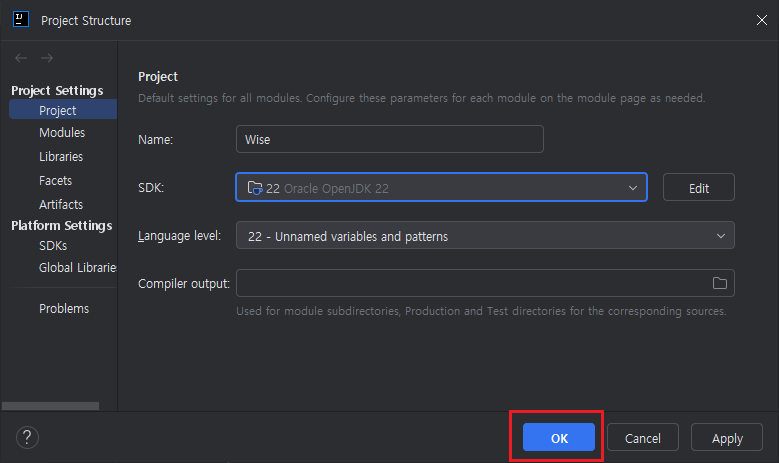The image size is (779, 463).
Task: Open SDKs under Platform Settings
Action: coord(53,245)
